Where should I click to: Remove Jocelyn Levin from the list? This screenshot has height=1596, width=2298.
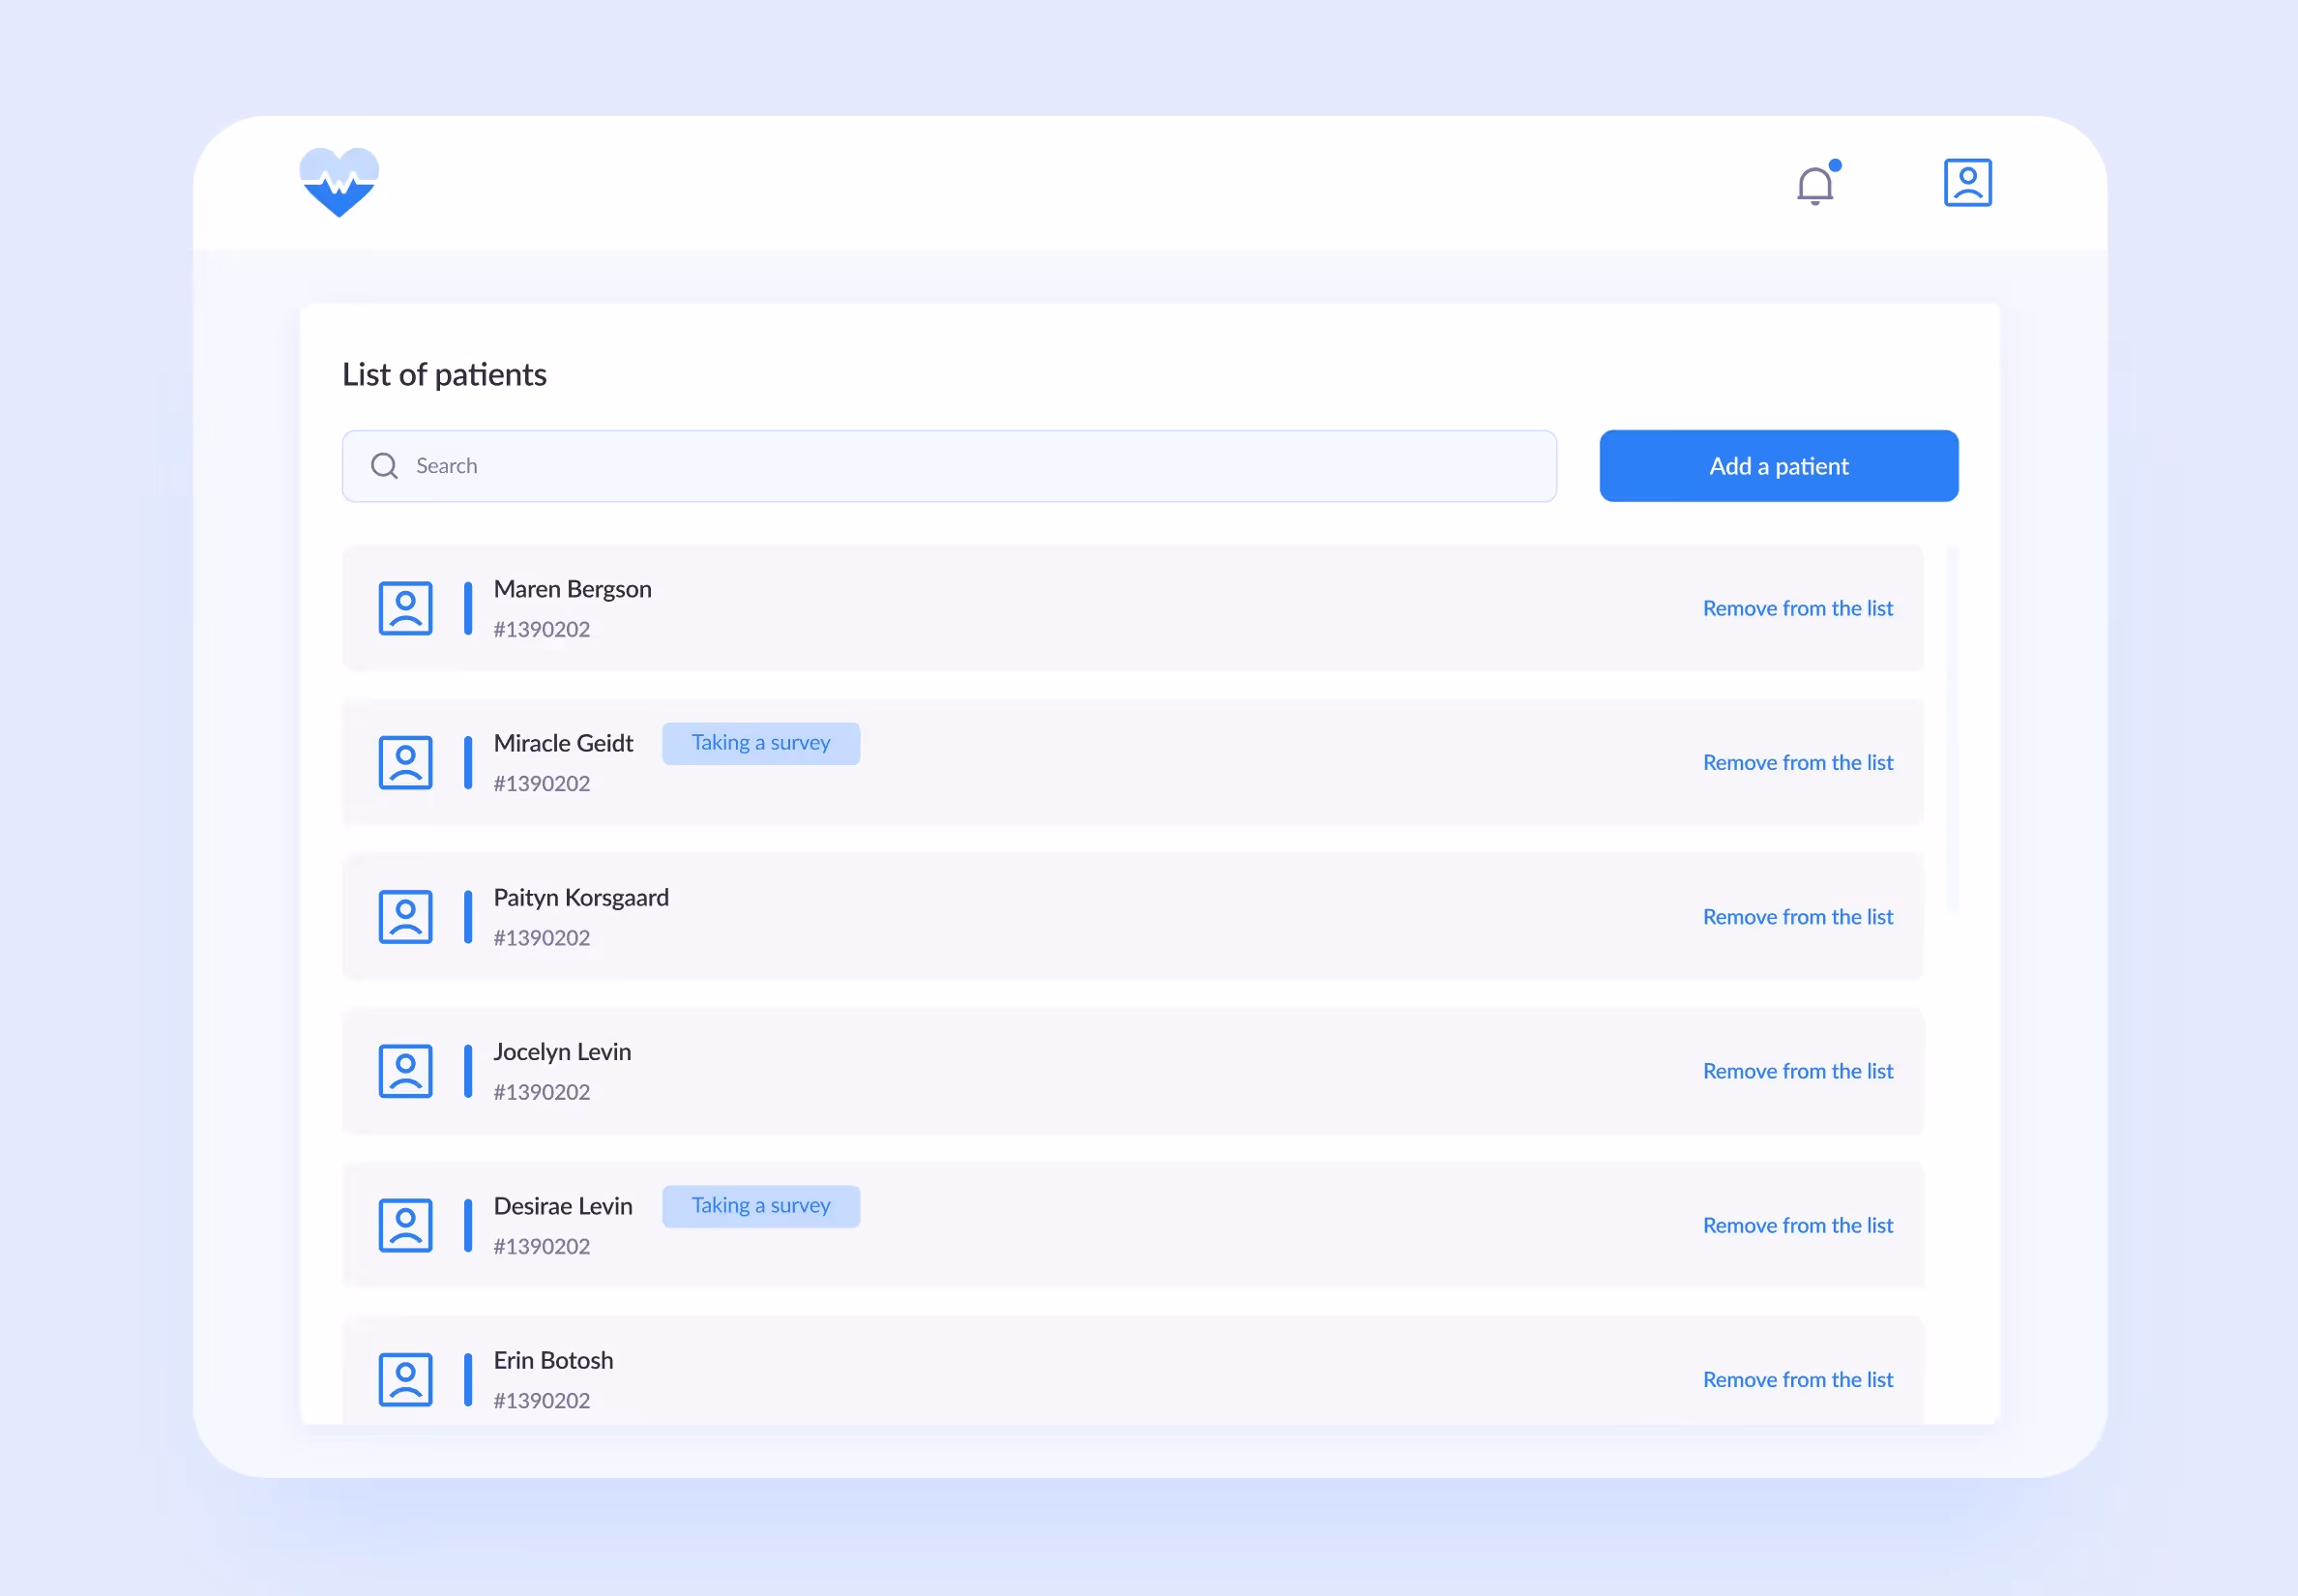pos(1797,1071)
